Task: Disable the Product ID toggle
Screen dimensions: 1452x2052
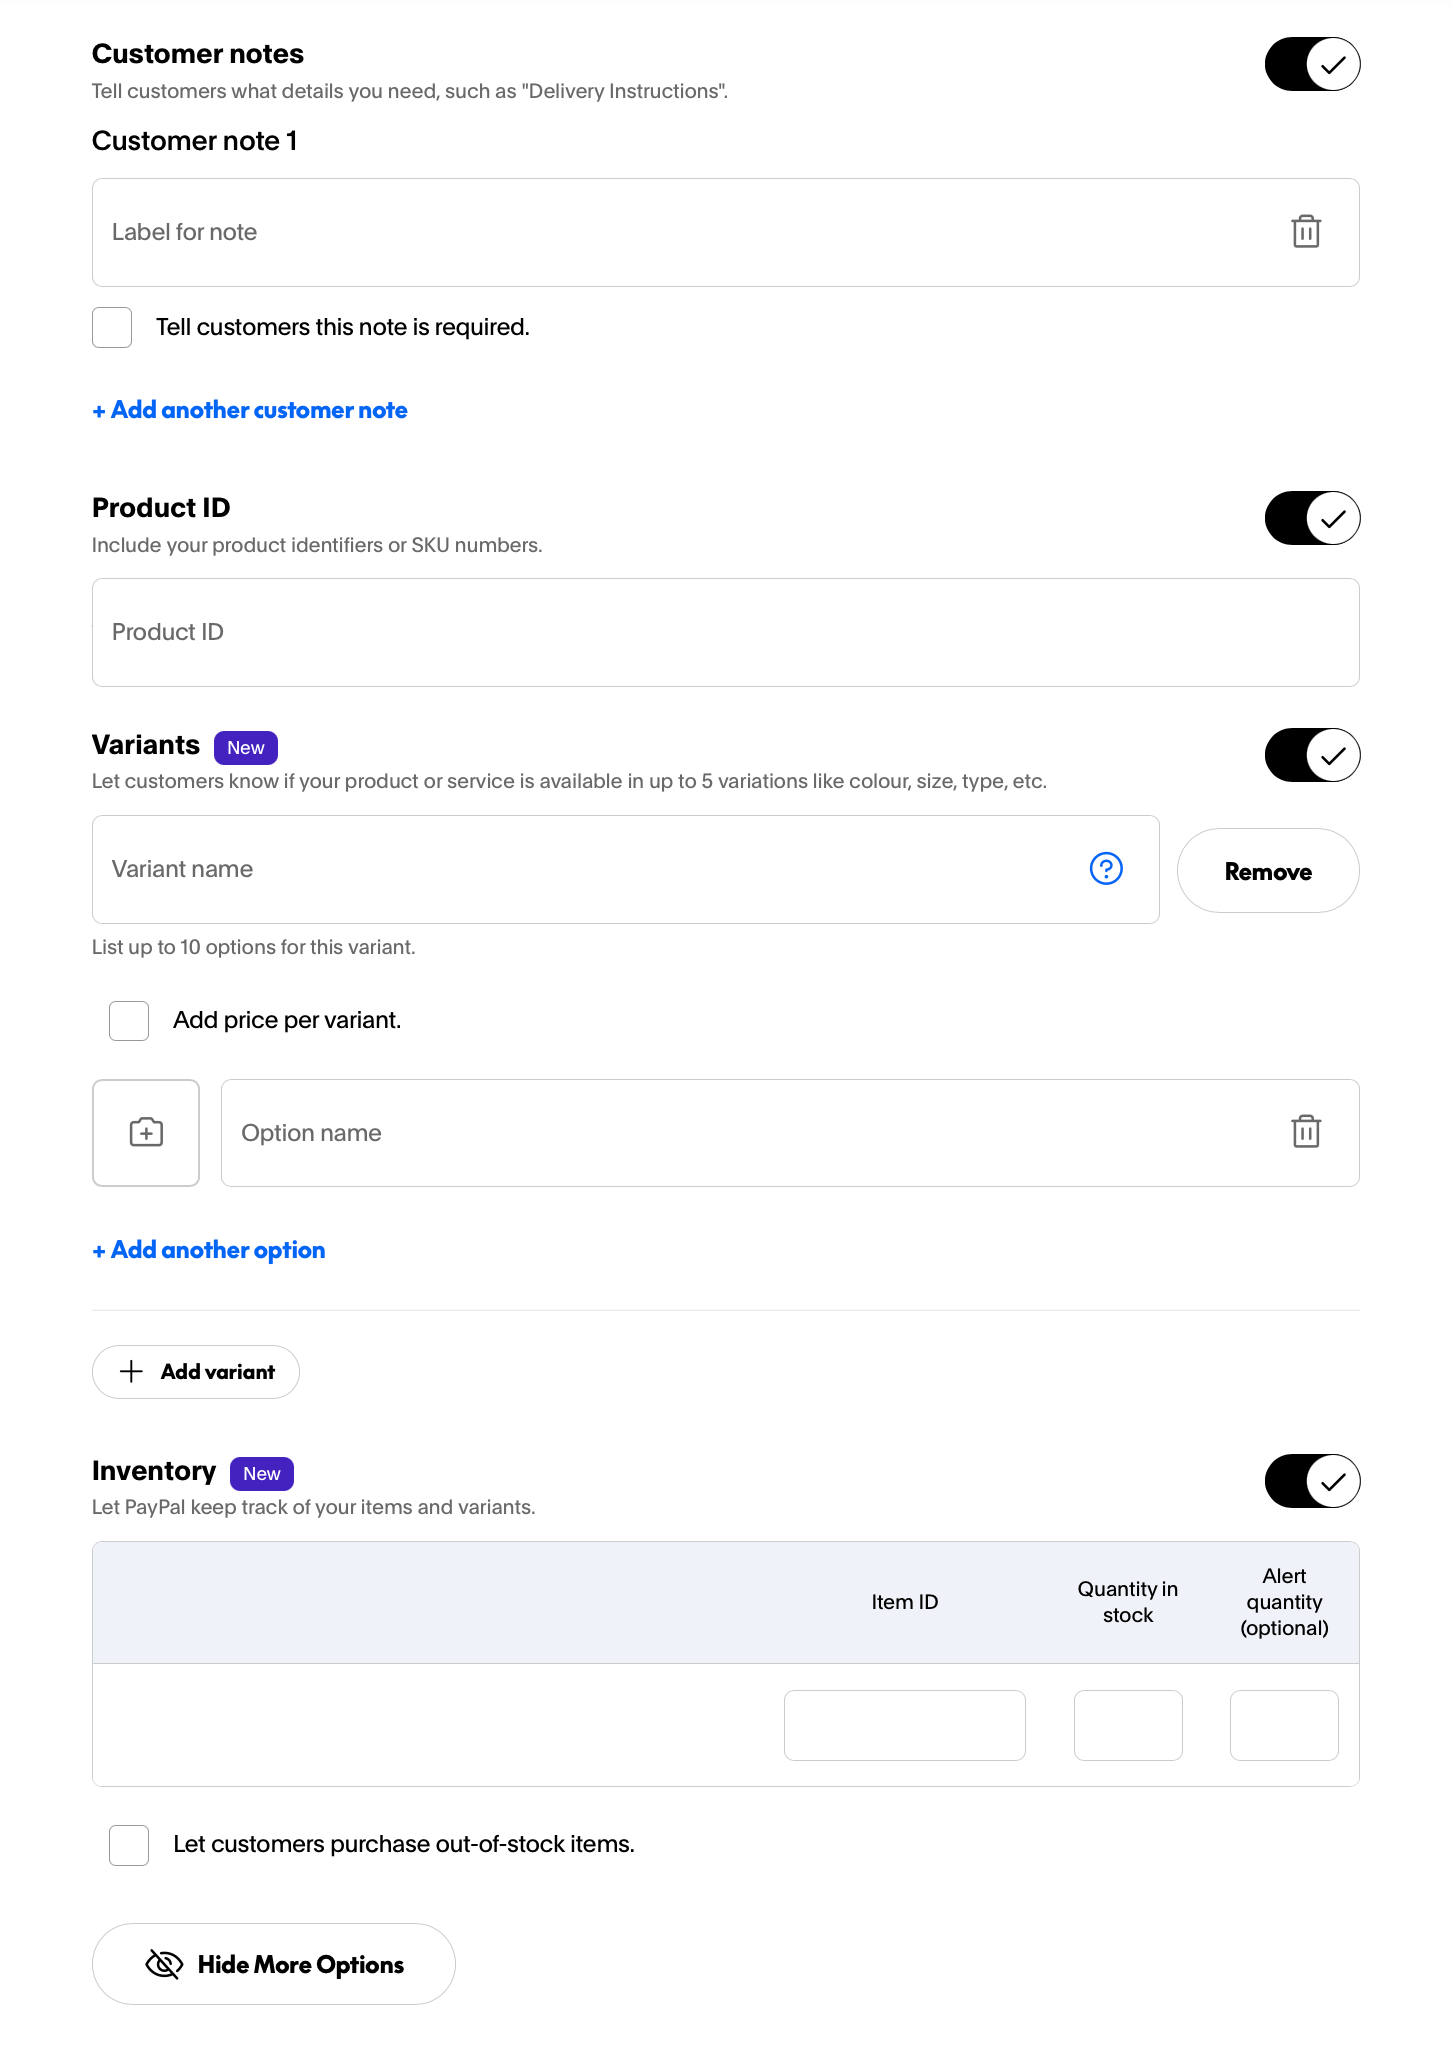Action: tap(1312, 518)
